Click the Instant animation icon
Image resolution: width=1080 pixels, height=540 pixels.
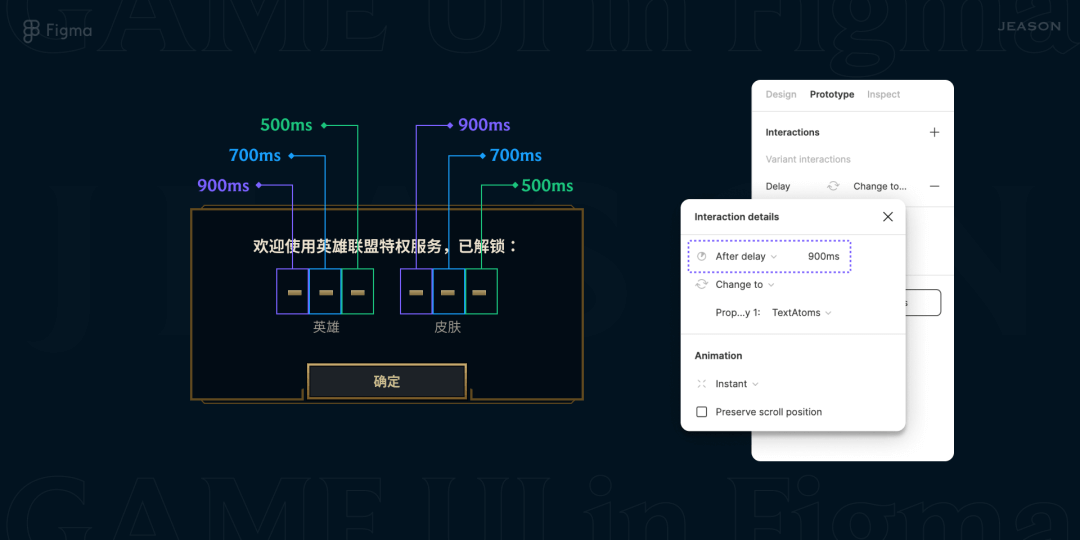[702, 384]
